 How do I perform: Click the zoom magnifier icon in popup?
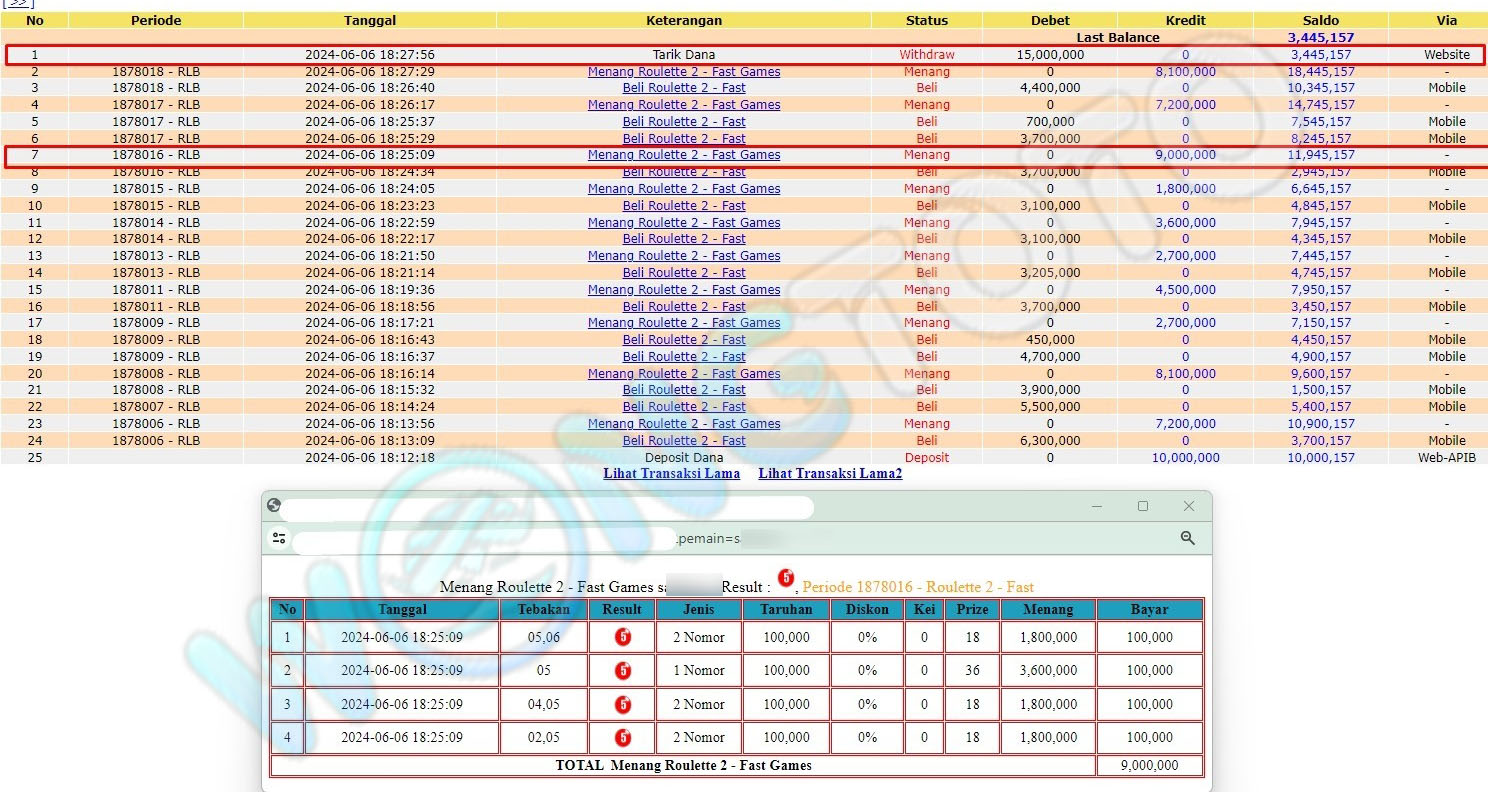[x=1187, y=538]
